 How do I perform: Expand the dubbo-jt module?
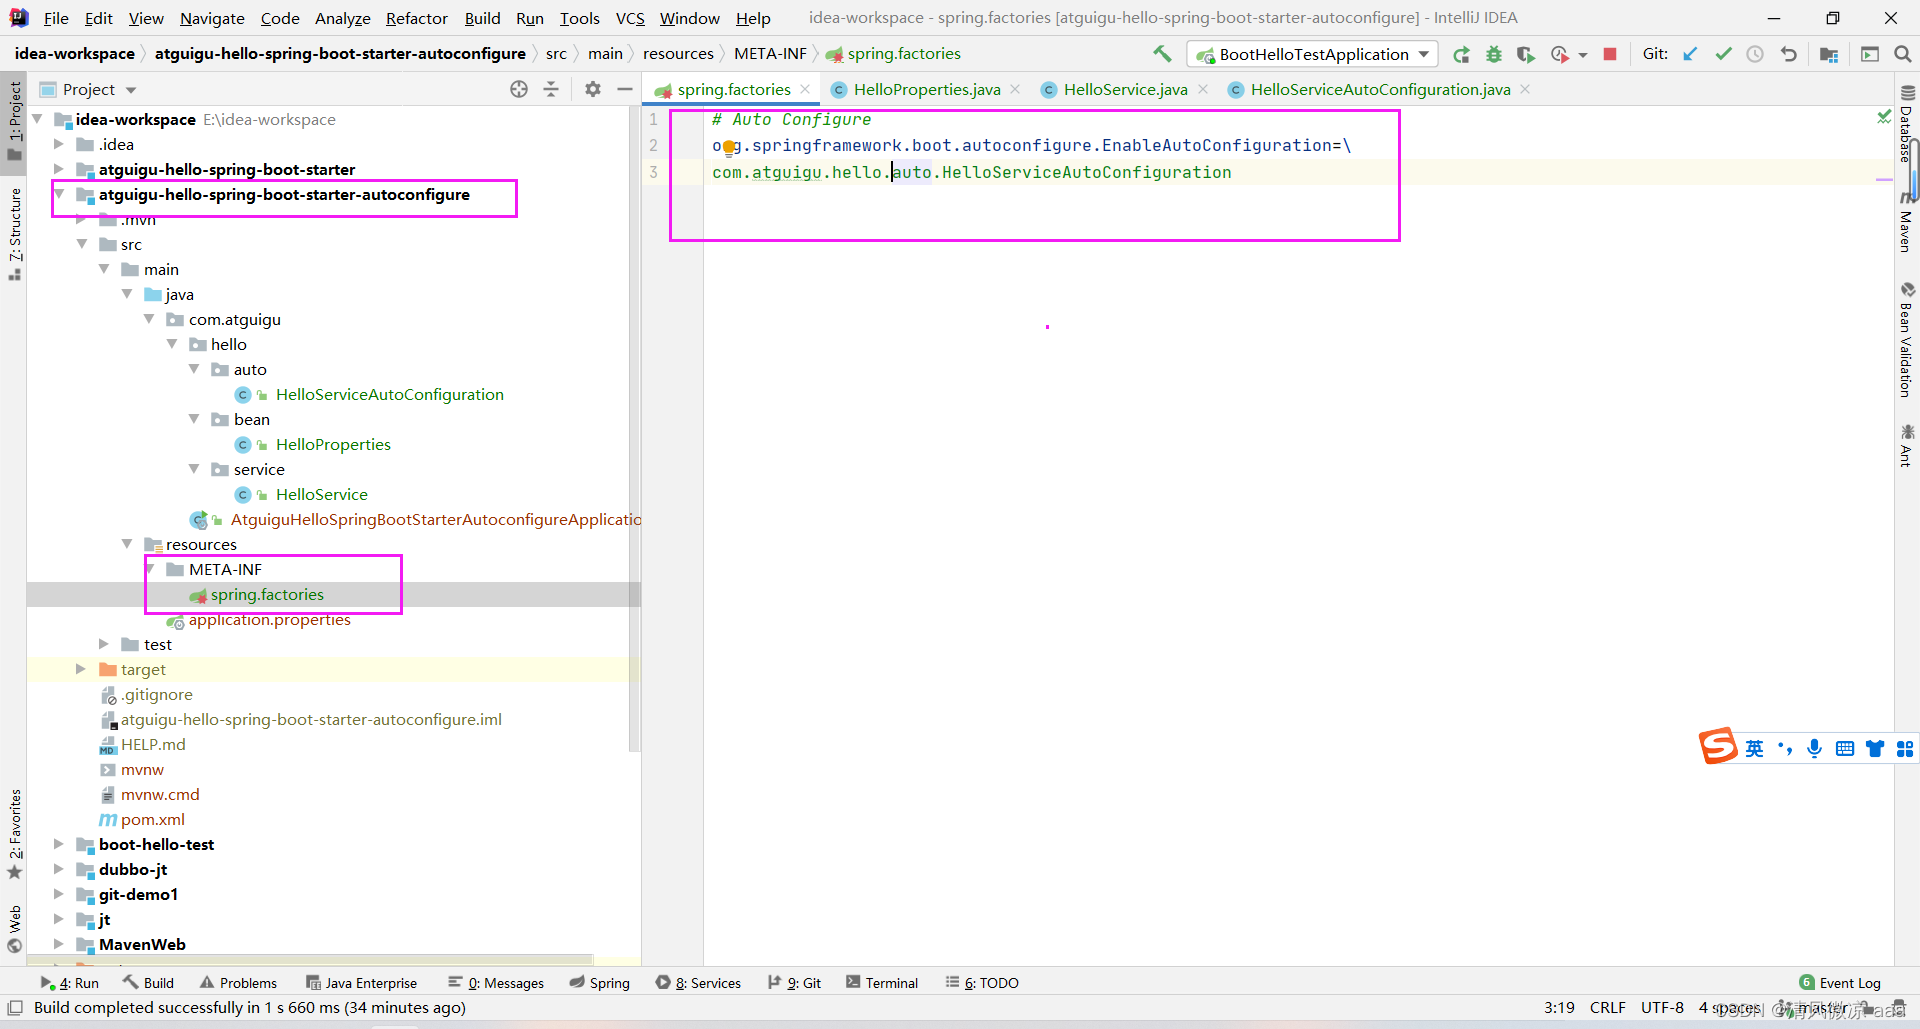click(x=58, y=869)
